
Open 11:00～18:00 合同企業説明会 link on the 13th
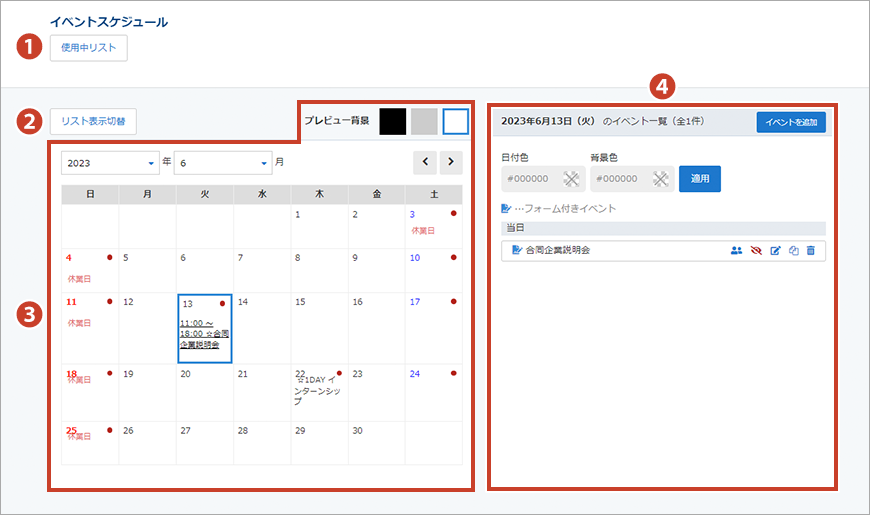pos(205,334)
